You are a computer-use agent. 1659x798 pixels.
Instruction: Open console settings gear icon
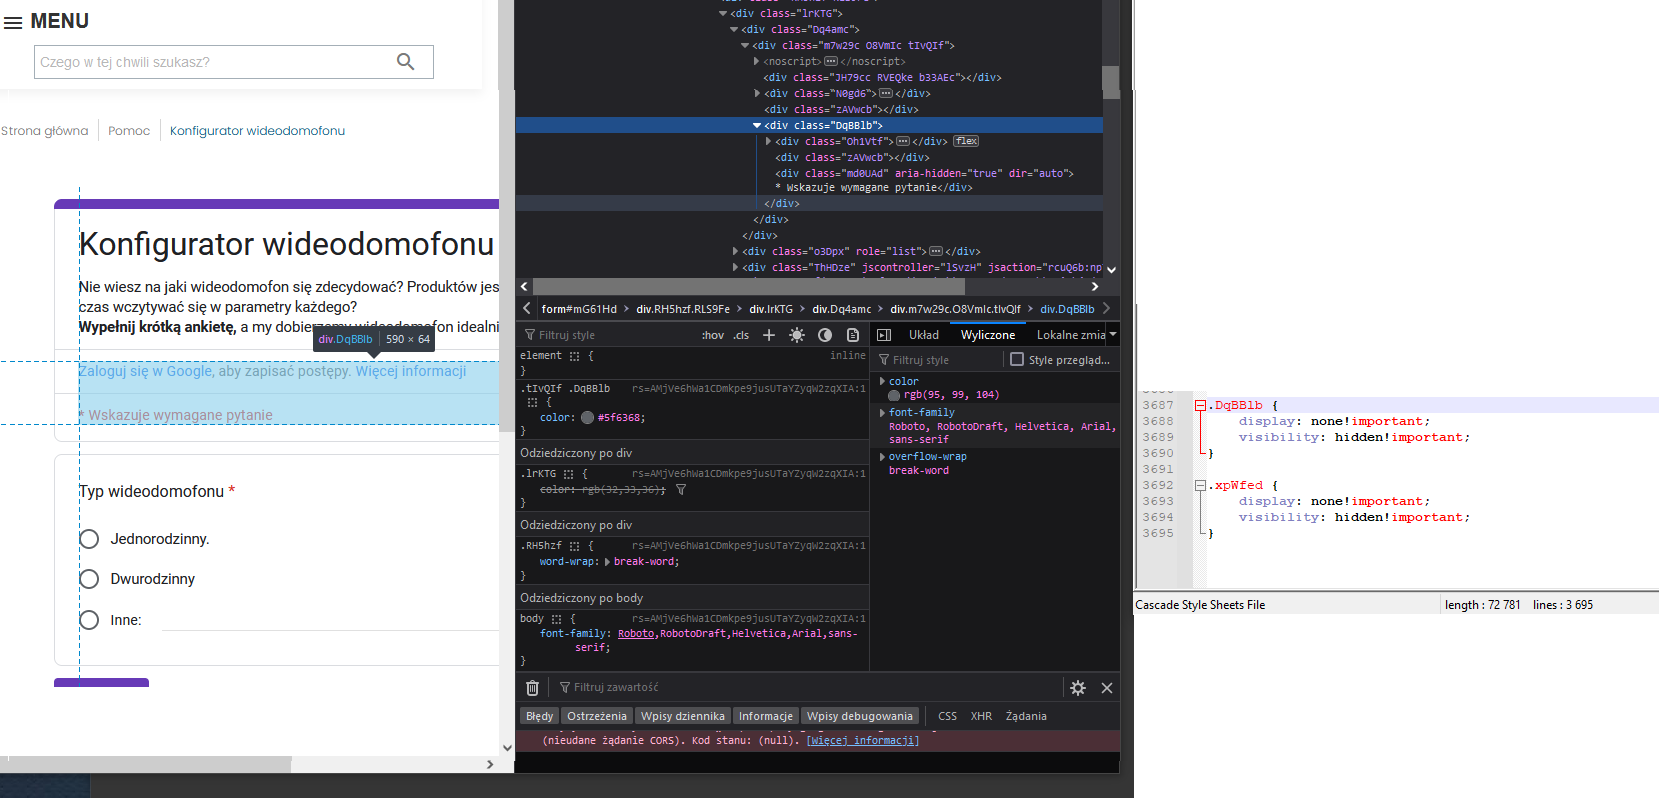(1078, 688)
